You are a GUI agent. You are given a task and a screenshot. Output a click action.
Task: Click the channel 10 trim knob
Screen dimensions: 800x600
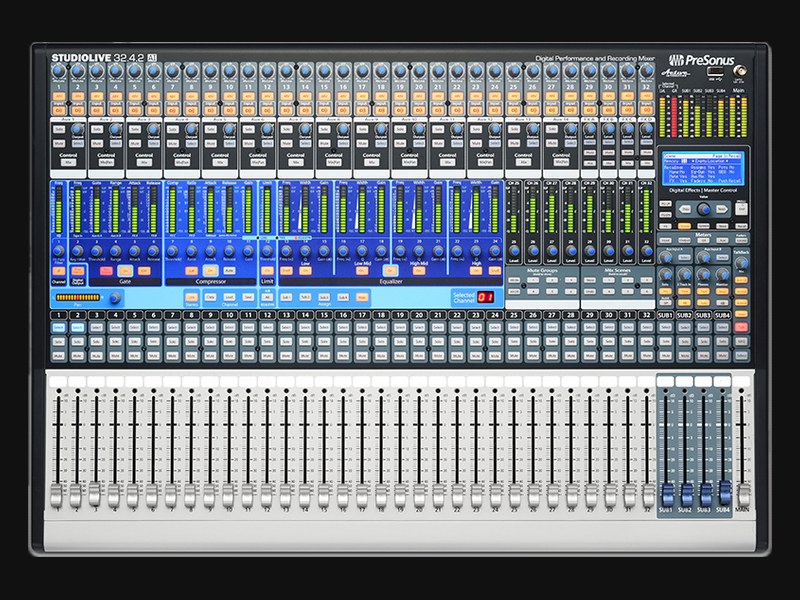pyautogui.click(x=229, y=70)
